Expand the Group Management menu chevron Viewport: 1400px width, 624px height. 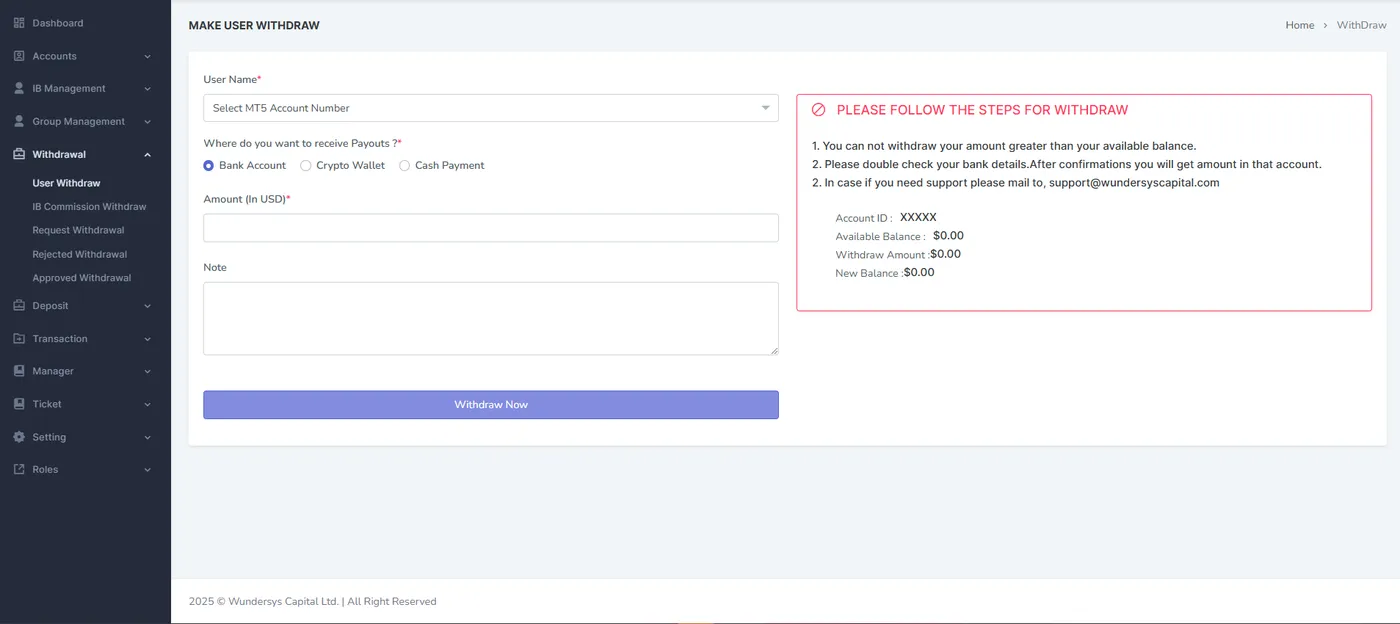coord(148,122)
